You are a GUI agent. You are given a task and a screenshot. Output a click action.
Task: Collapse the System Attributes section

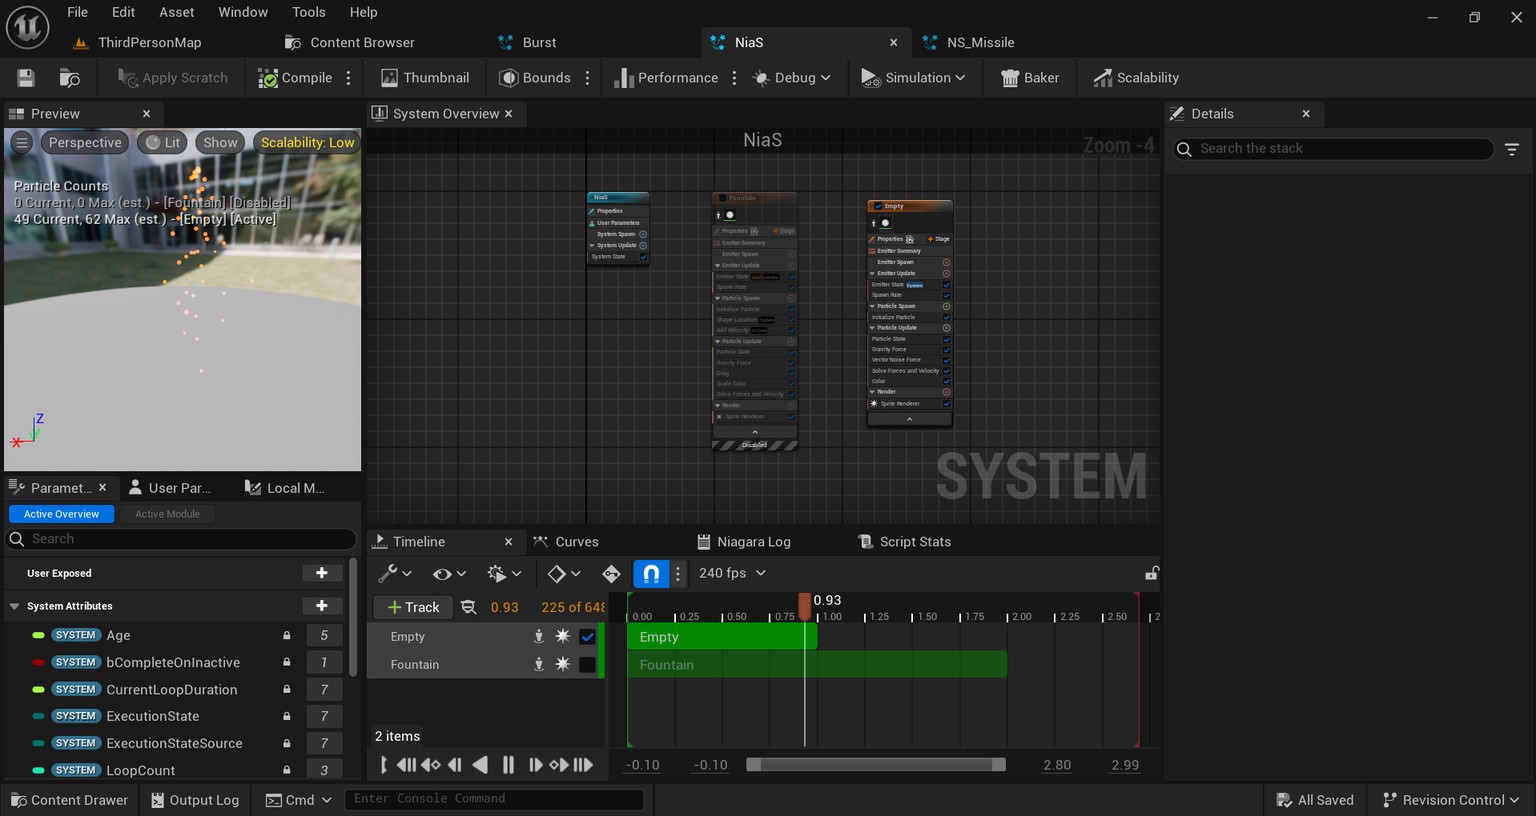point(14,606)
